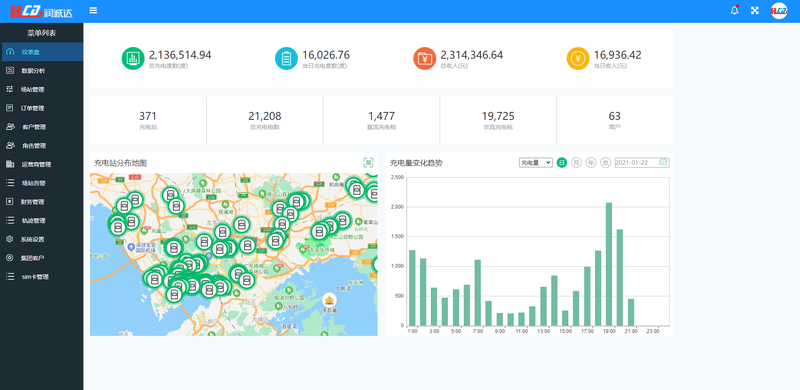800x390 pixels.
Task: Click the RCD 润诚达 logo
Action: click(41, 11)
